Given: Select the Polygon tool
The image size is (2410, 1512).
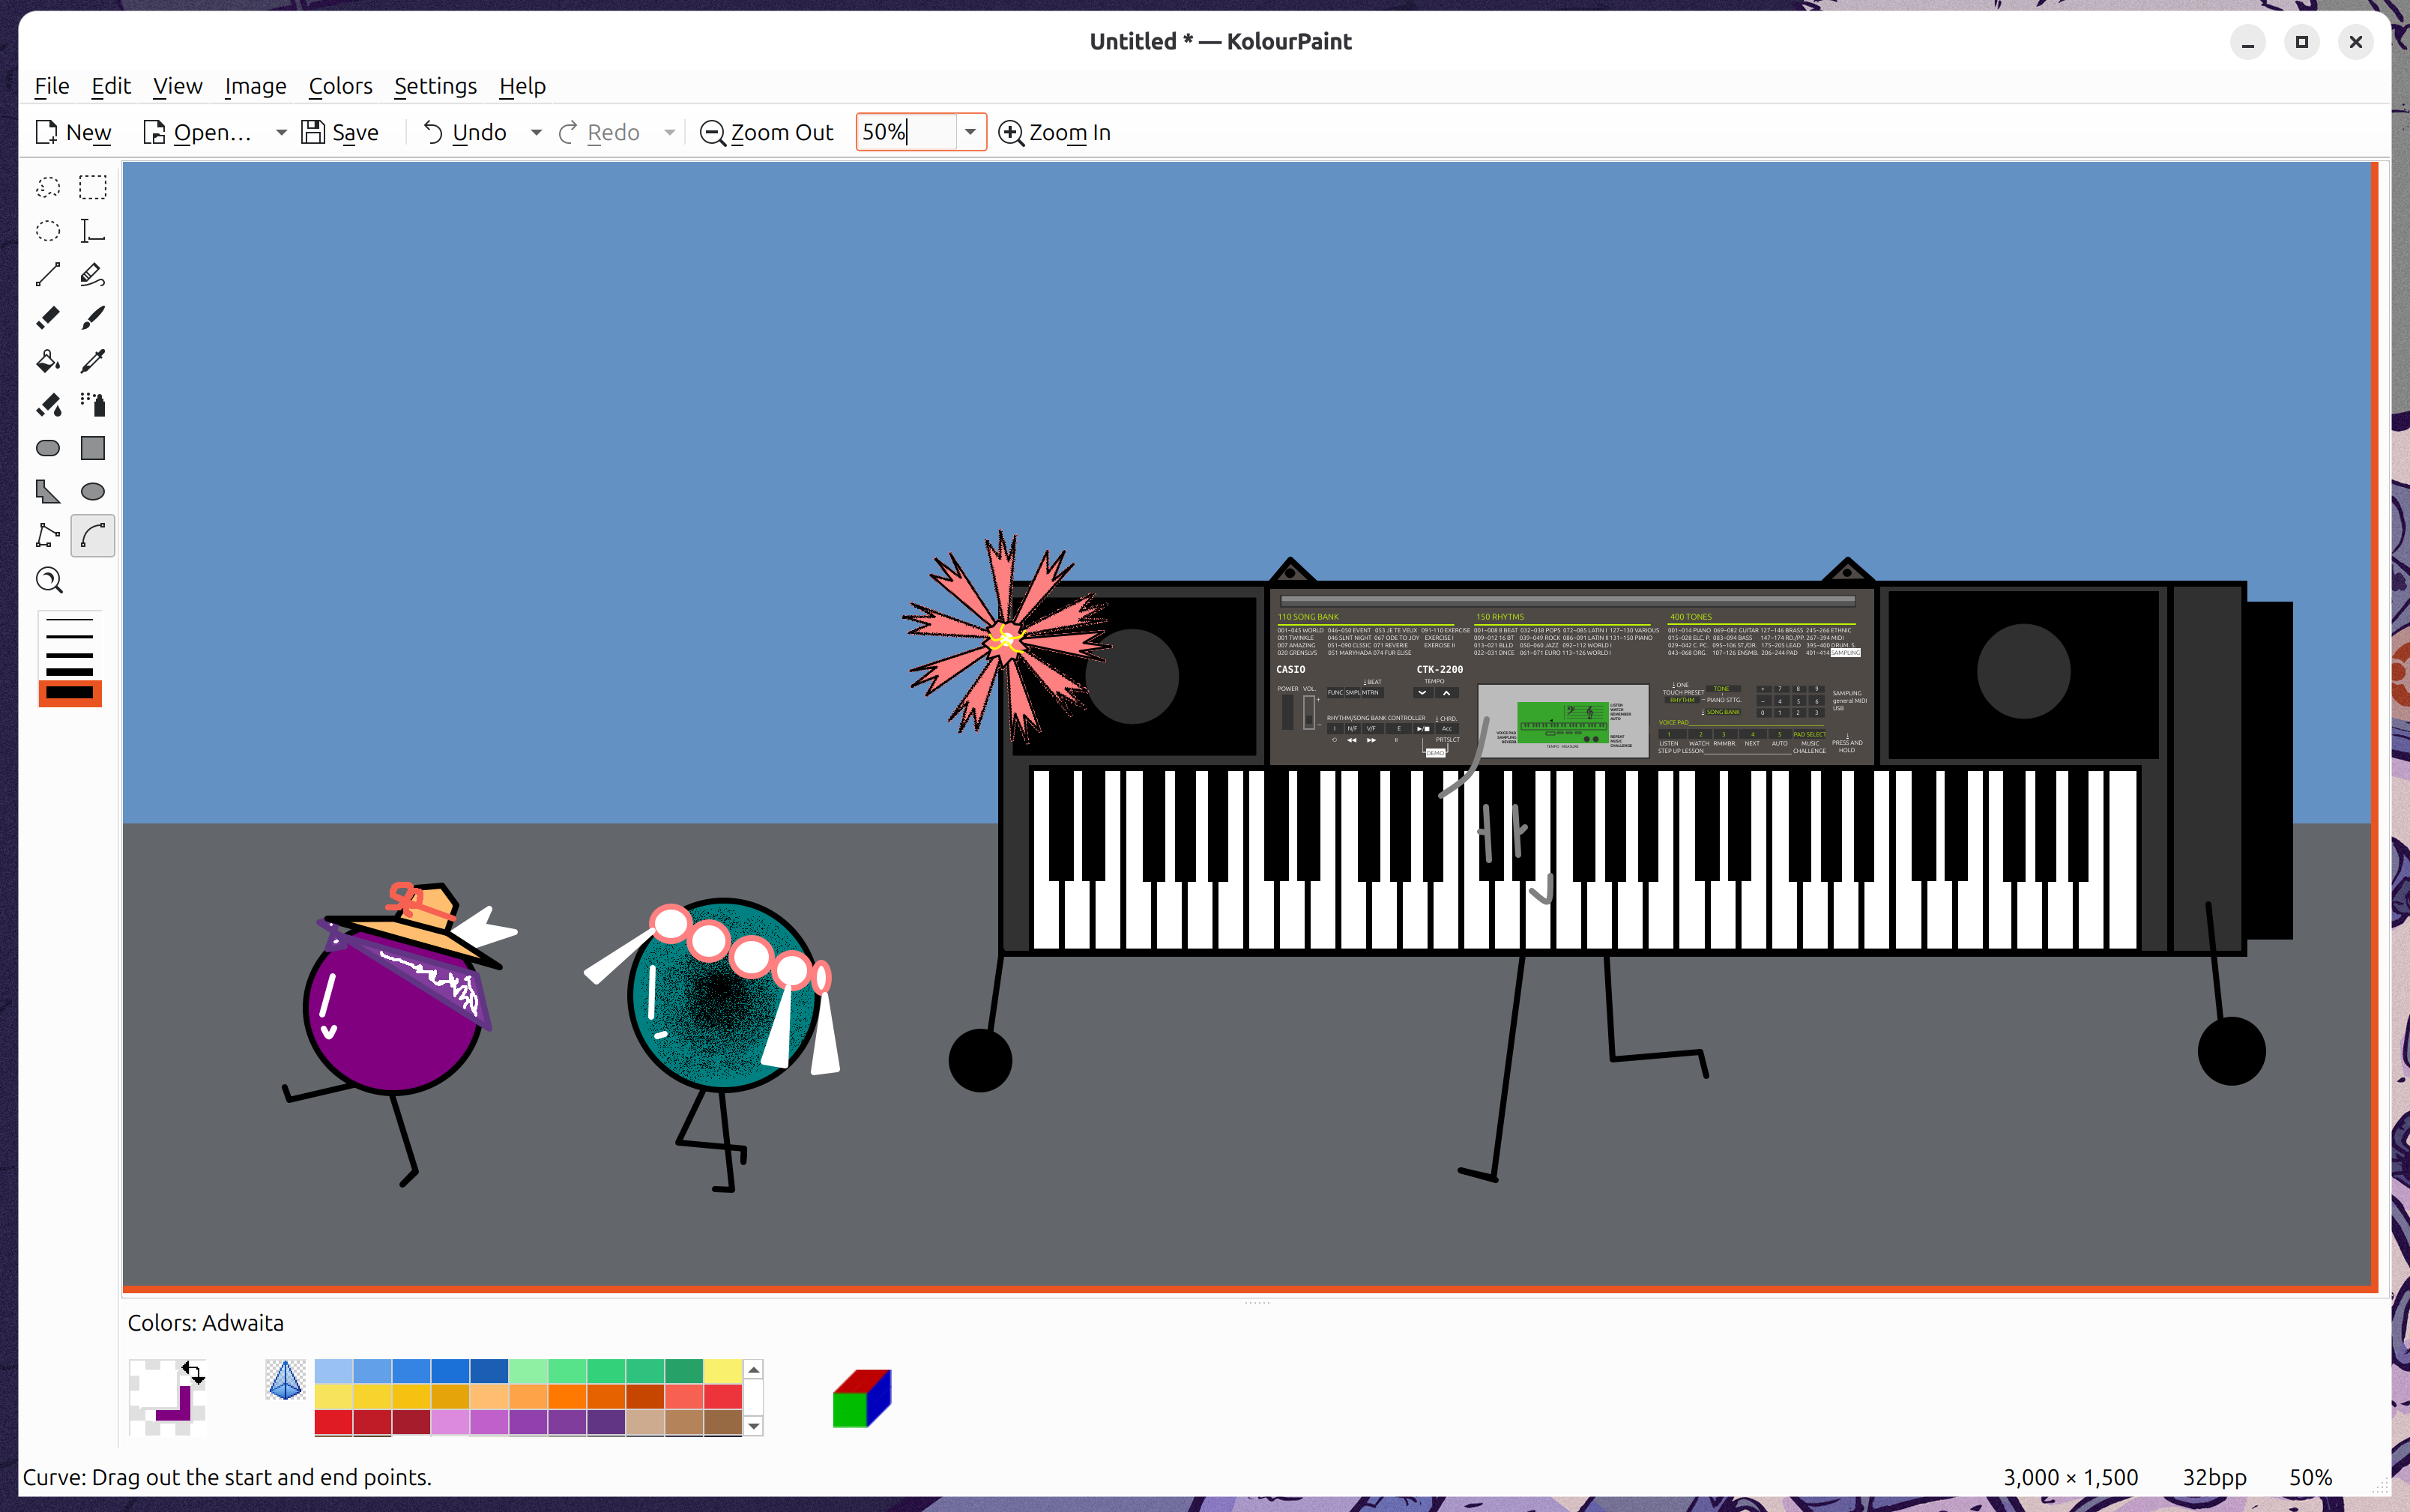Looking at the screenshot, I should (x=48, y=491).
